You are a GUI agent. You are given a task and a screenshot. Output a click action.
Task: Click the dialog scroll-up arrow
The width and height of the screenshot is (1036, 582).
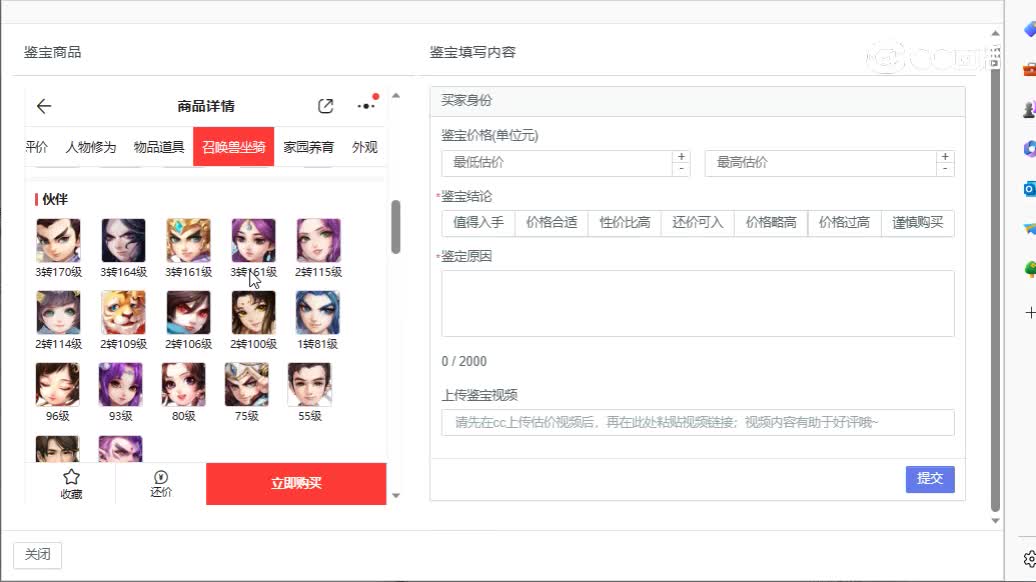[x=996, y=33]
